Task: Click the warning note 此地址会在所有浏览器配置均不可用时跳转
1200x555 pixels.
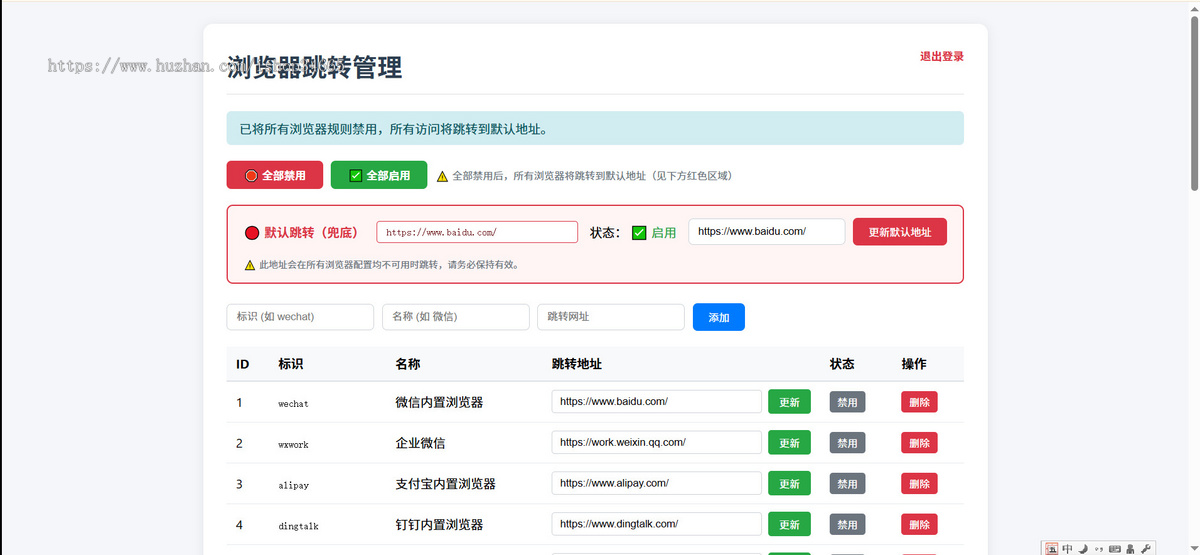Action: [382, 265]
